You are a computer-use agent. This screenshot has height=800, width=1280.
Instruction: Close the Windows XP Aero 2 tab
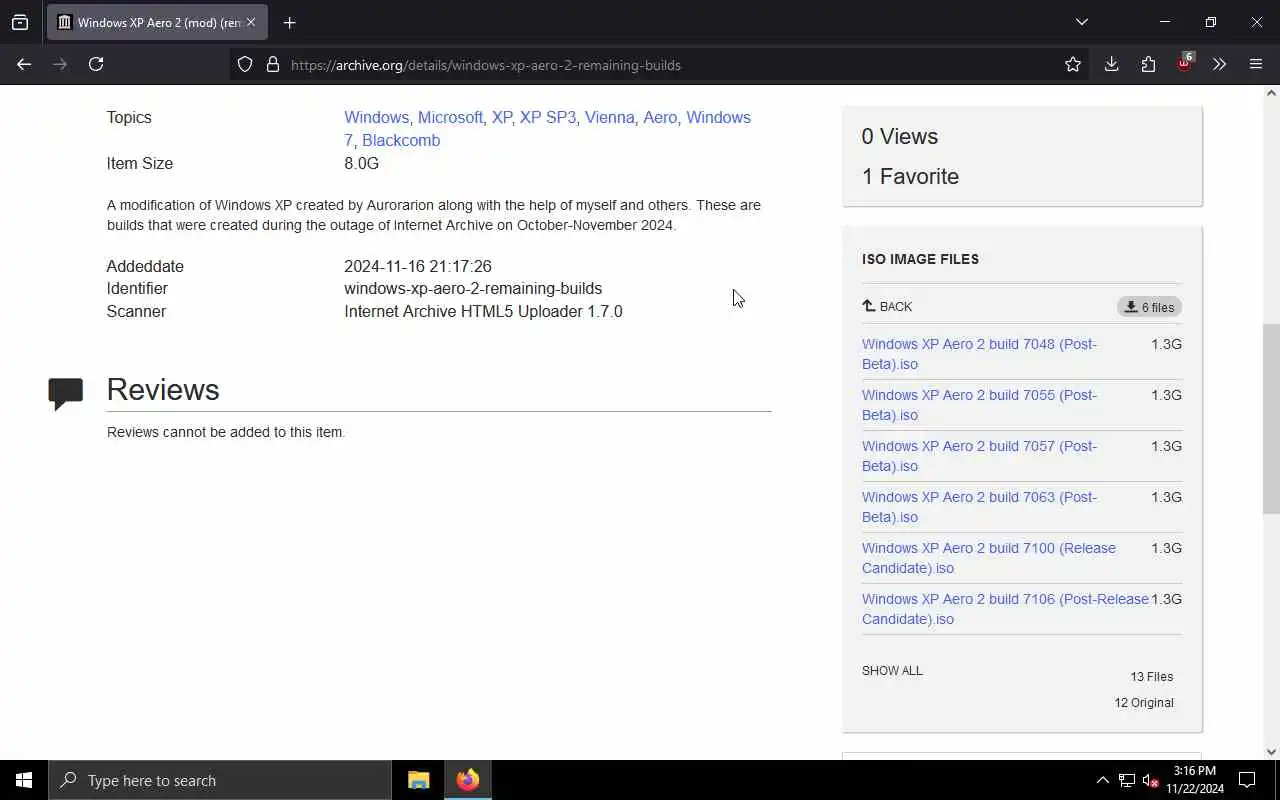point(250,22)
